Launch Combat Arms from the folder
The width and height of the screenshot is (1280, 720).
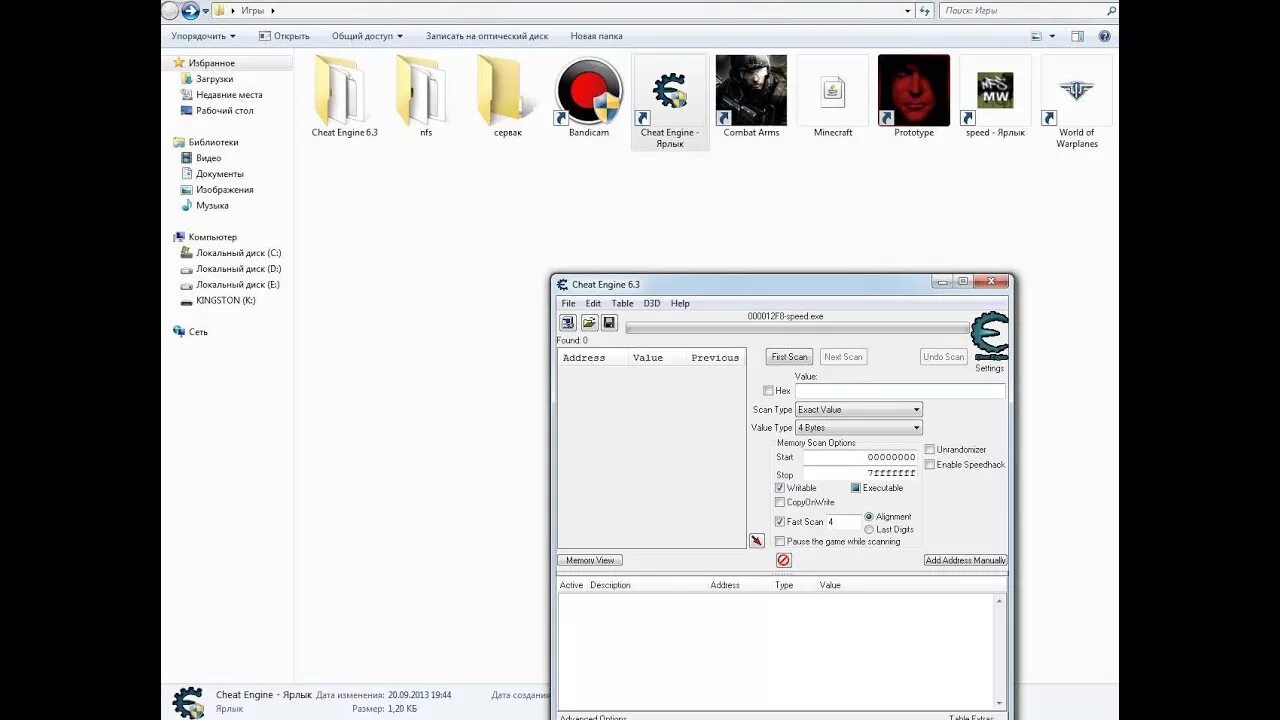[x=751, y=92]
